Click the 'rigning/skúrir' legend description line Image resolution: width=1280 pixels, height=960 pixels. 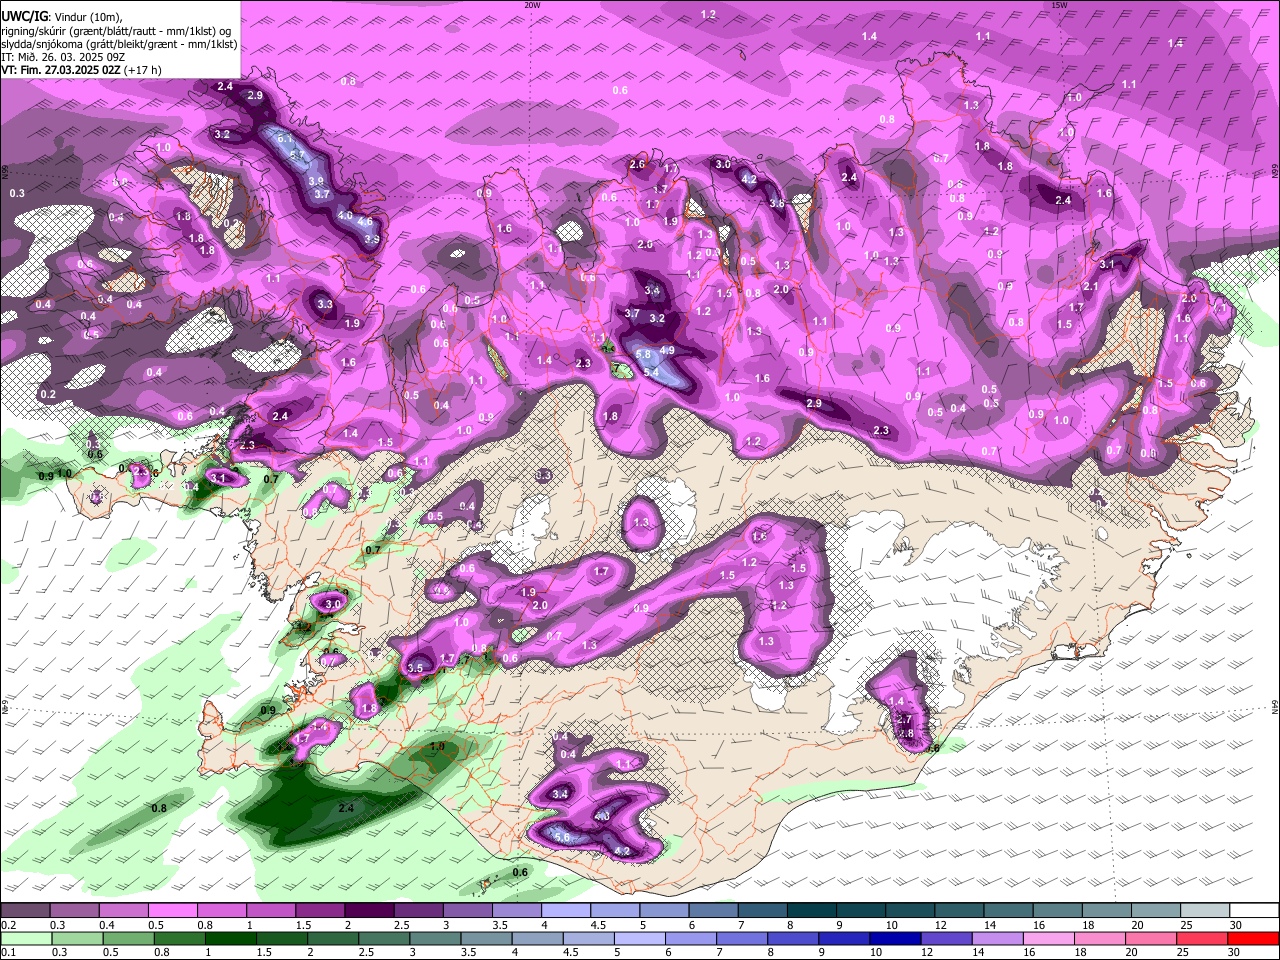pyautogui.click(x=118, y=31)
